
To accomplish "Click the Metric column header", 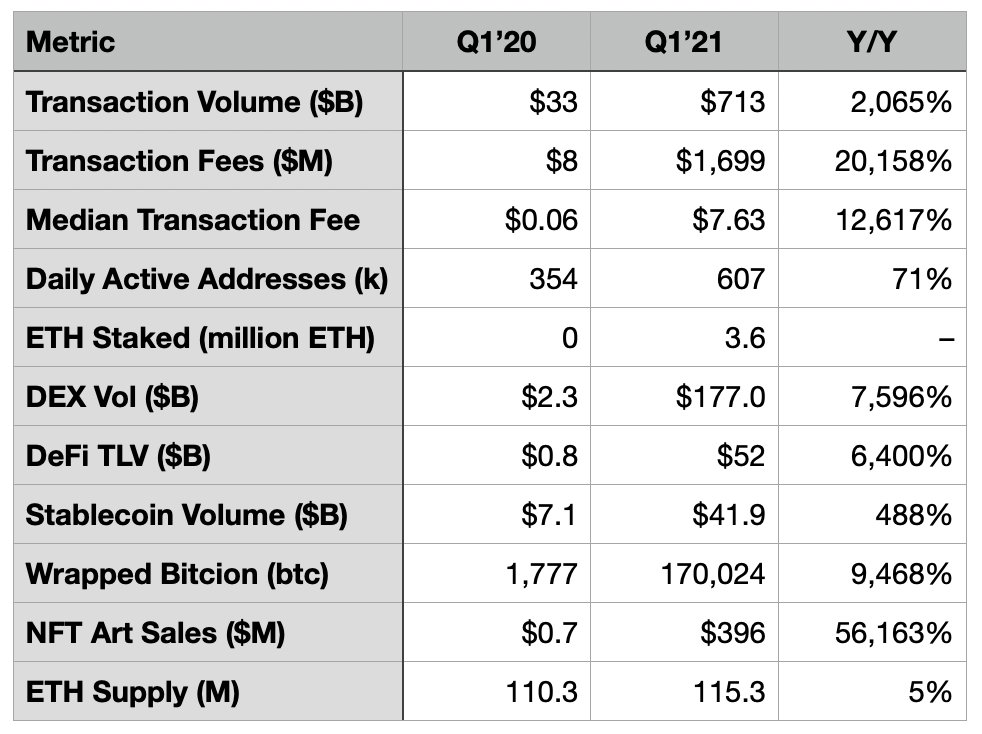I will pyautogui.click(x=71, y=42).
